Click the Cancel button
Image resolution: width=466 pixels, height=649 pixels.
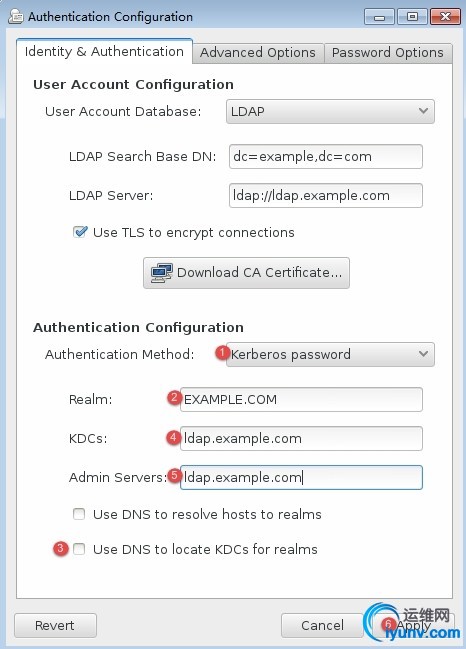(x=322, y=625)
